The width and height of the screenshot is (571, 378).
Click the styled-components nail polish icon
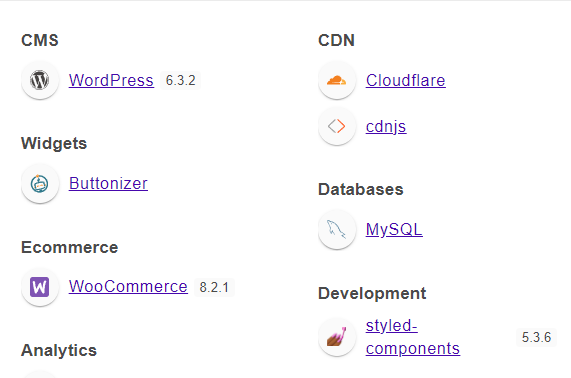tap(337, 337)
